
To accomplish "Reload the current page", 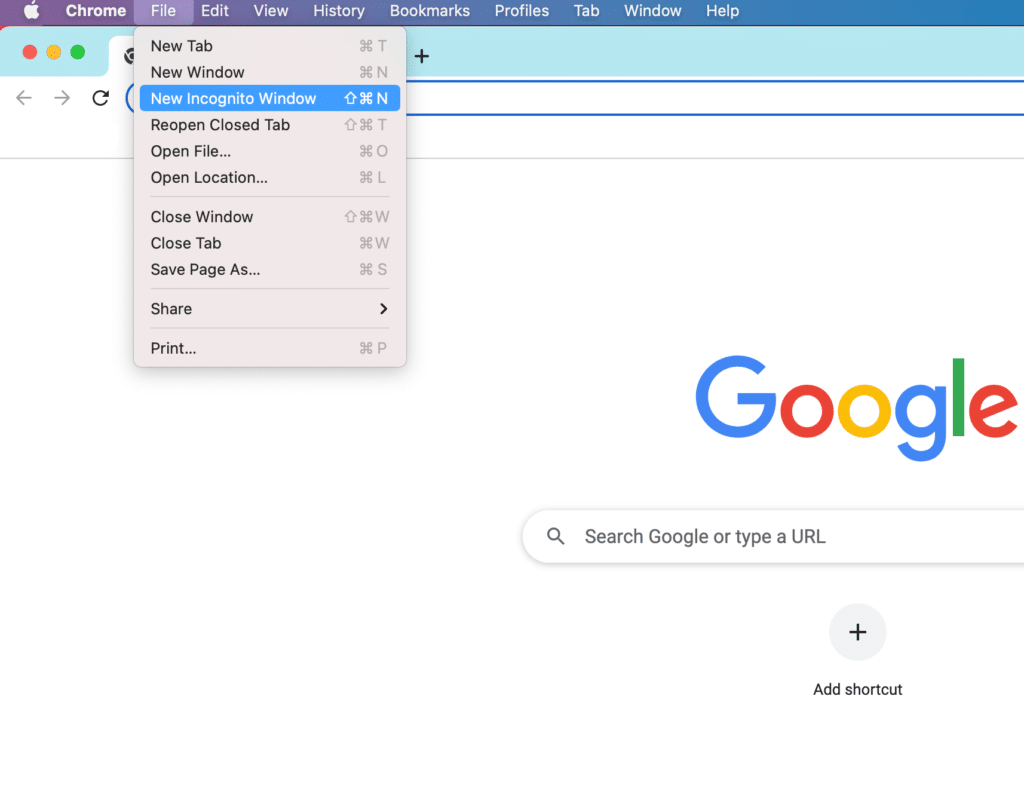I will click(100, 97).
